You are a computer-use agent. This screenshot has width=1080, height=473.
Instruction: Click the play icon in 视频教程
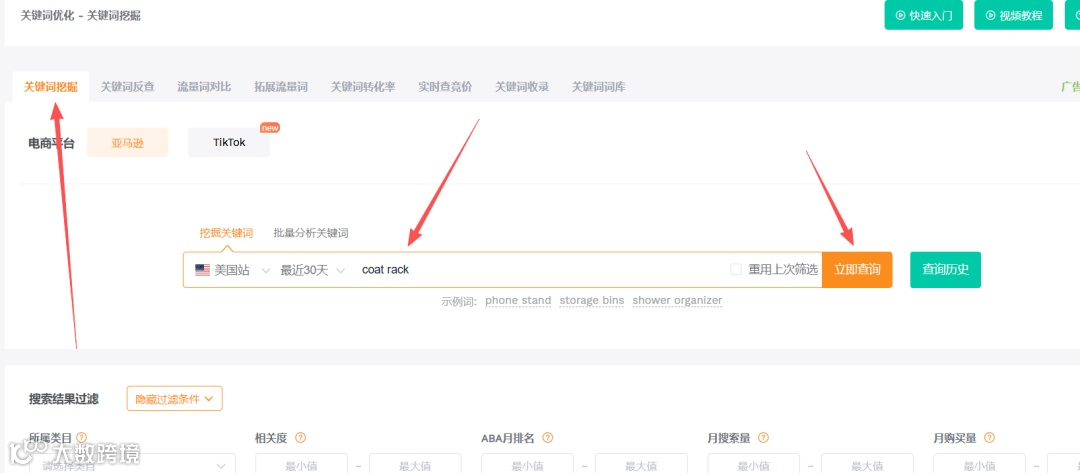pyautogui.click(x=990, y=15)
